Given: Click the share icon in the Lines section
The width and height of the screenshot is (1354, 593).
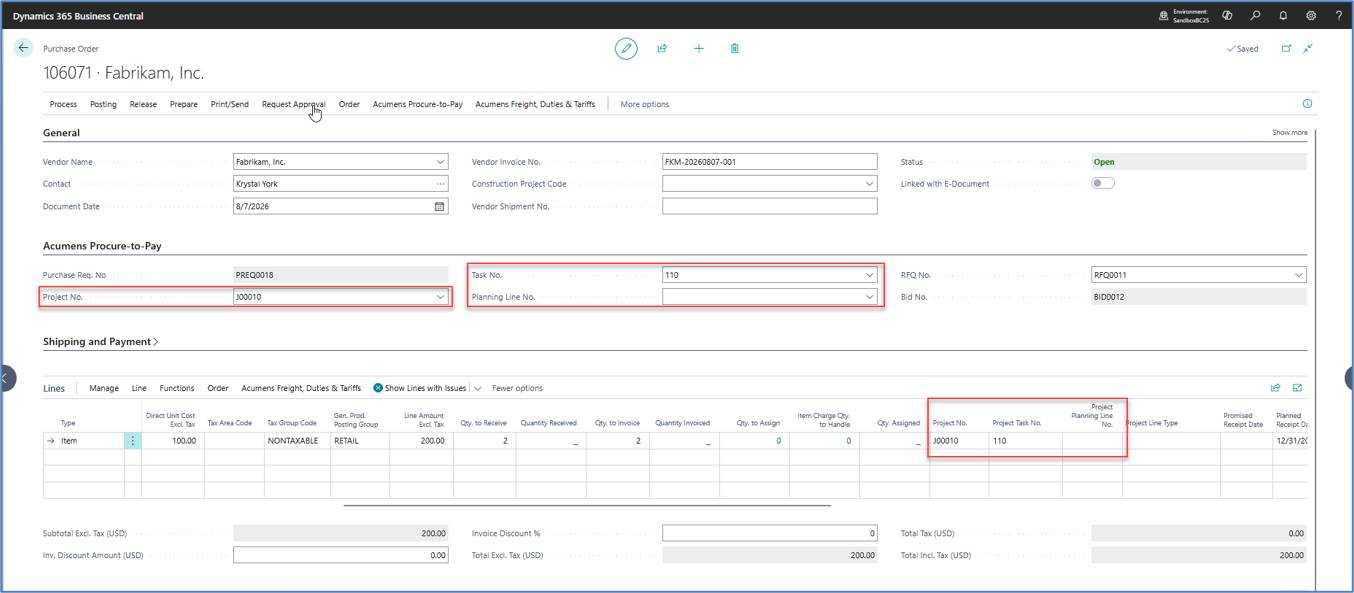Looking at the screenshot, I should pos(1276,388).
